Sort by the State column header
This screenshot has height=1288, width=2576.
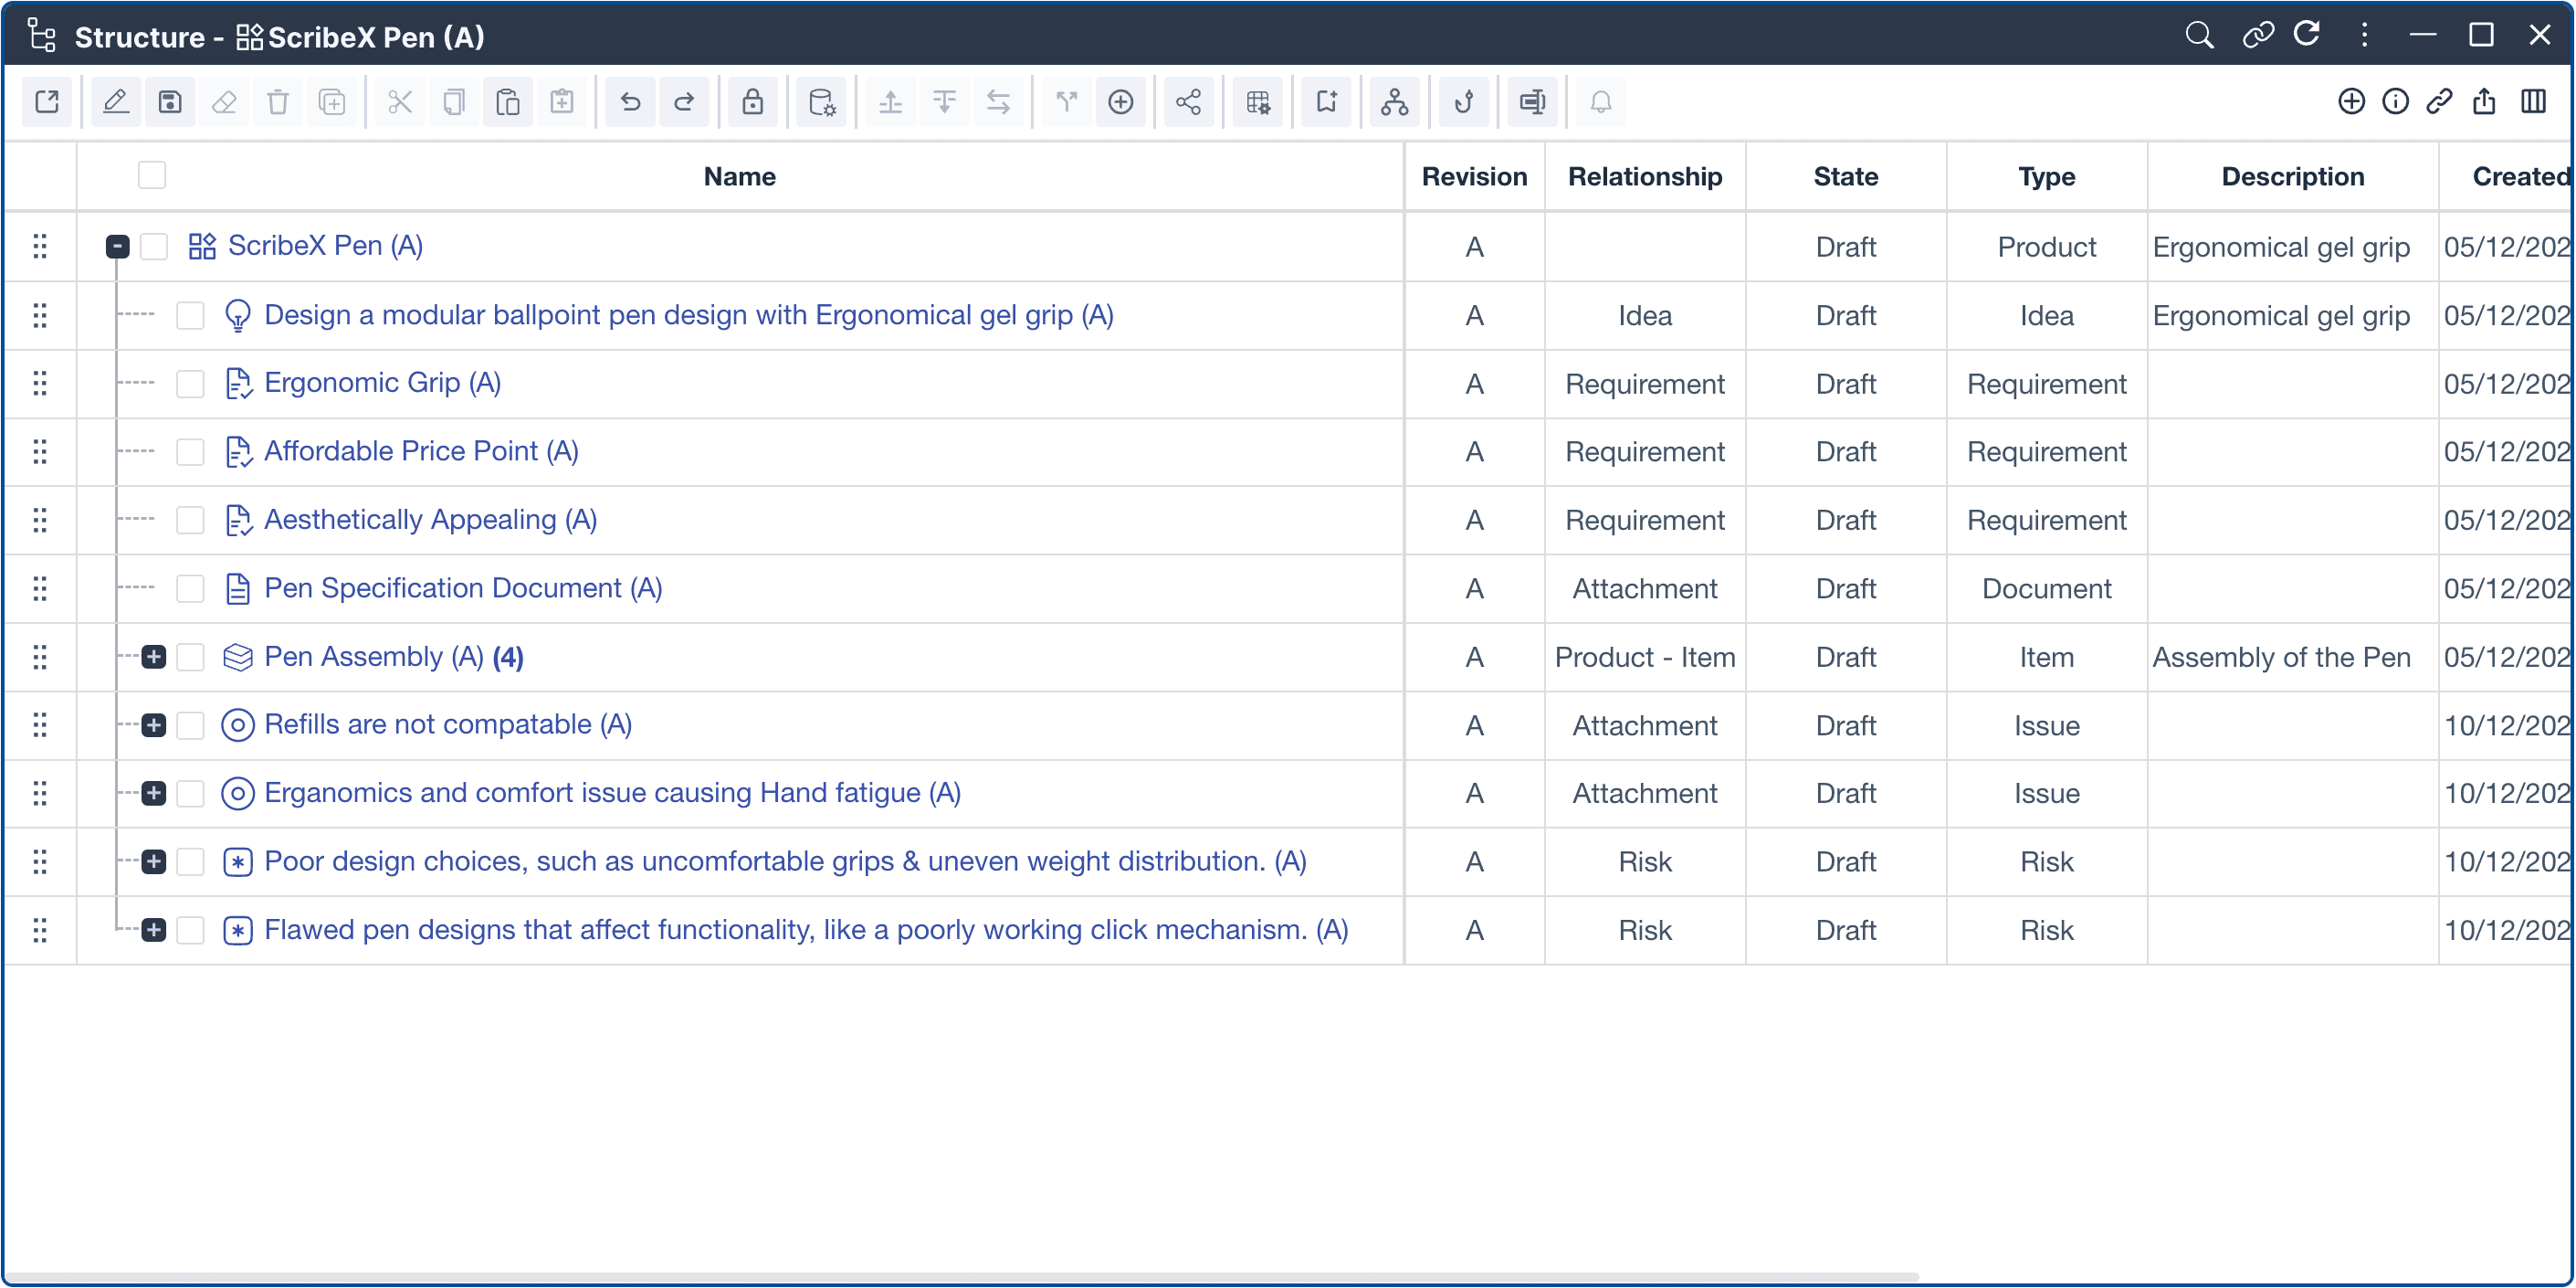(1845, 177)
